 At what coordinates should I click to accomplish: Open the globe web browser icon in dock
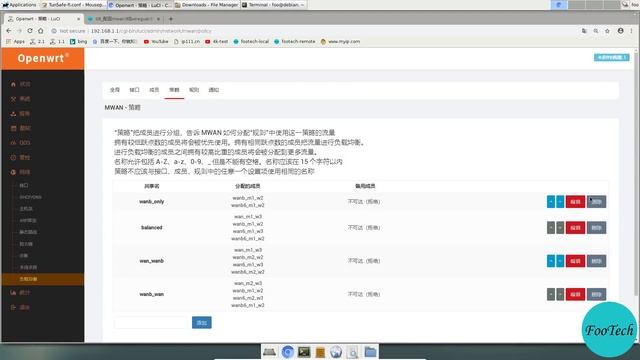point(336,351)
